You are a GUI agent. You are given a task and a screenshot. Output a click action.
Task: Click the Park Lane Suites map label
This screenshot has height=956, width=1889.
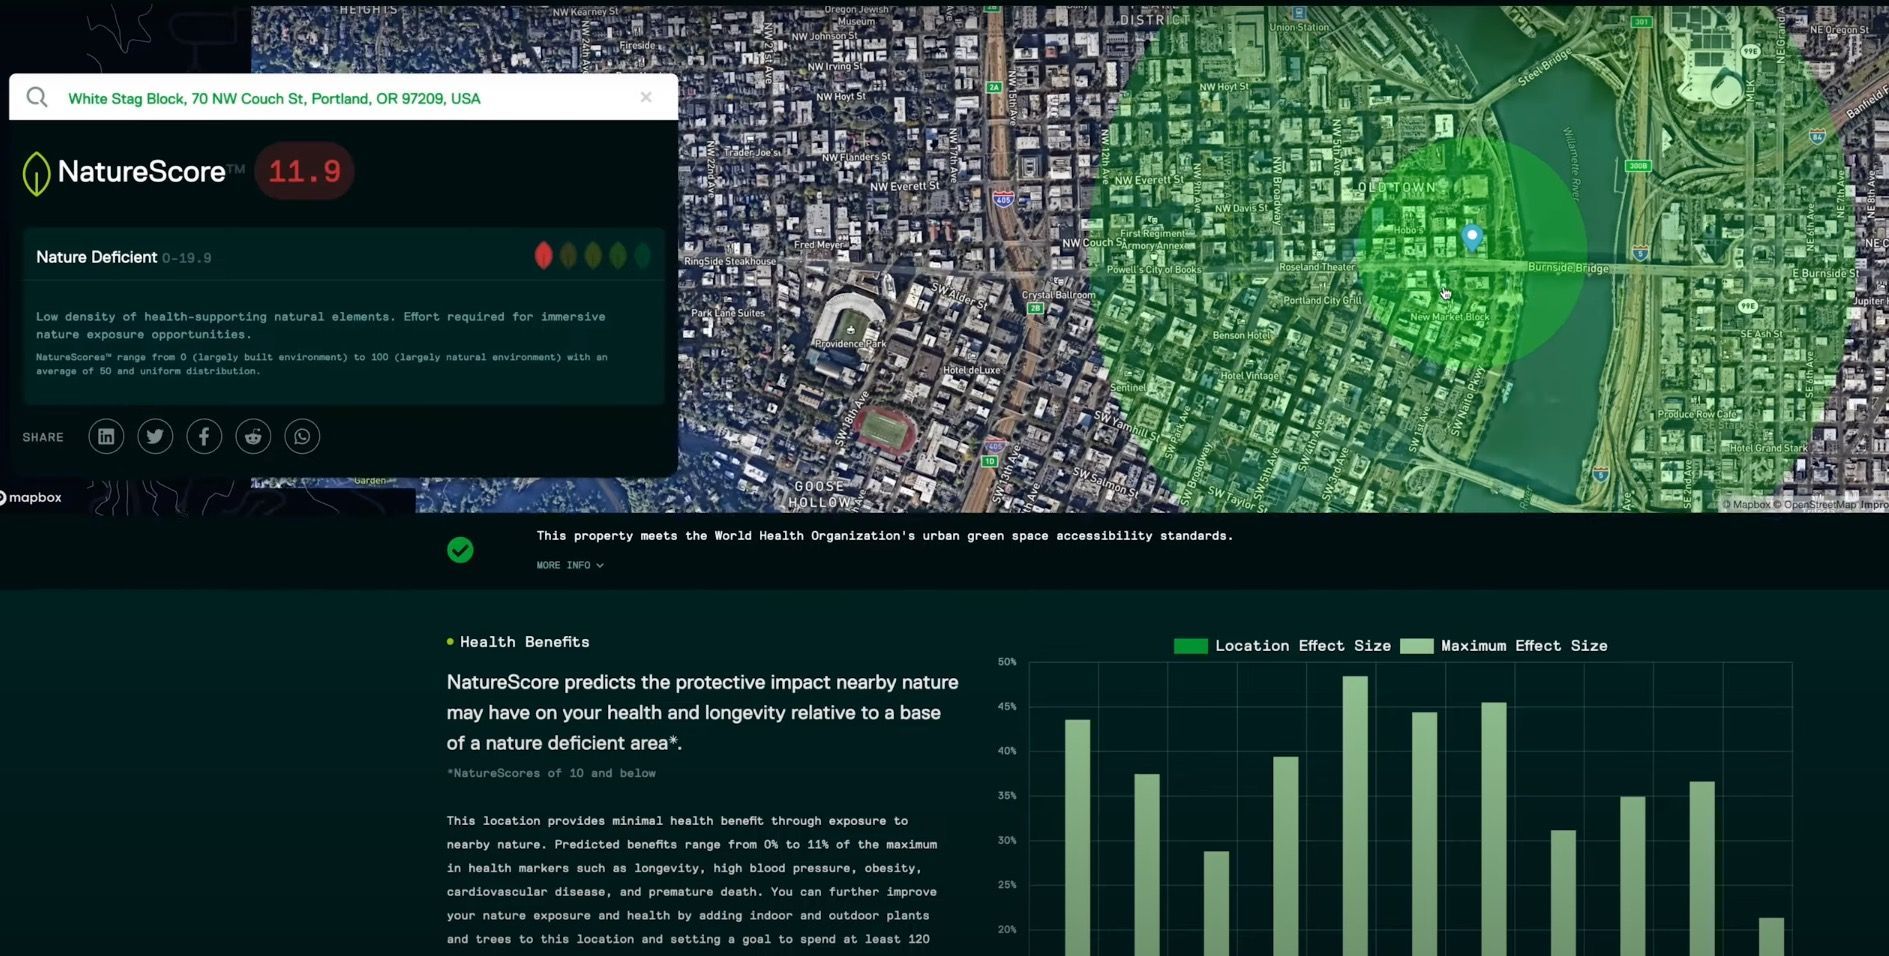point(728,313)
